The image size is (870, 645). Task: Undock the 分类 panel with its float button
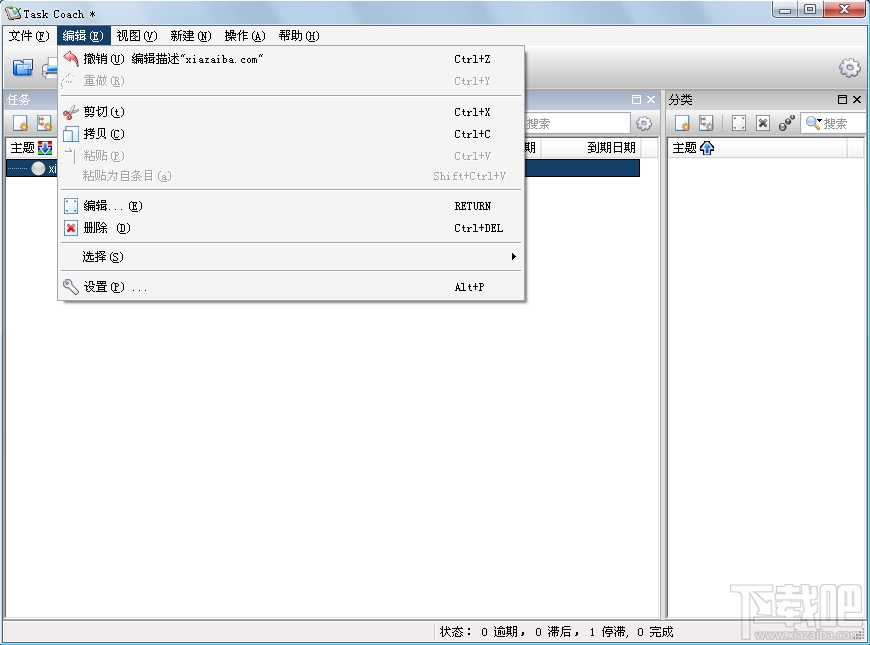[x=843, y=99]
